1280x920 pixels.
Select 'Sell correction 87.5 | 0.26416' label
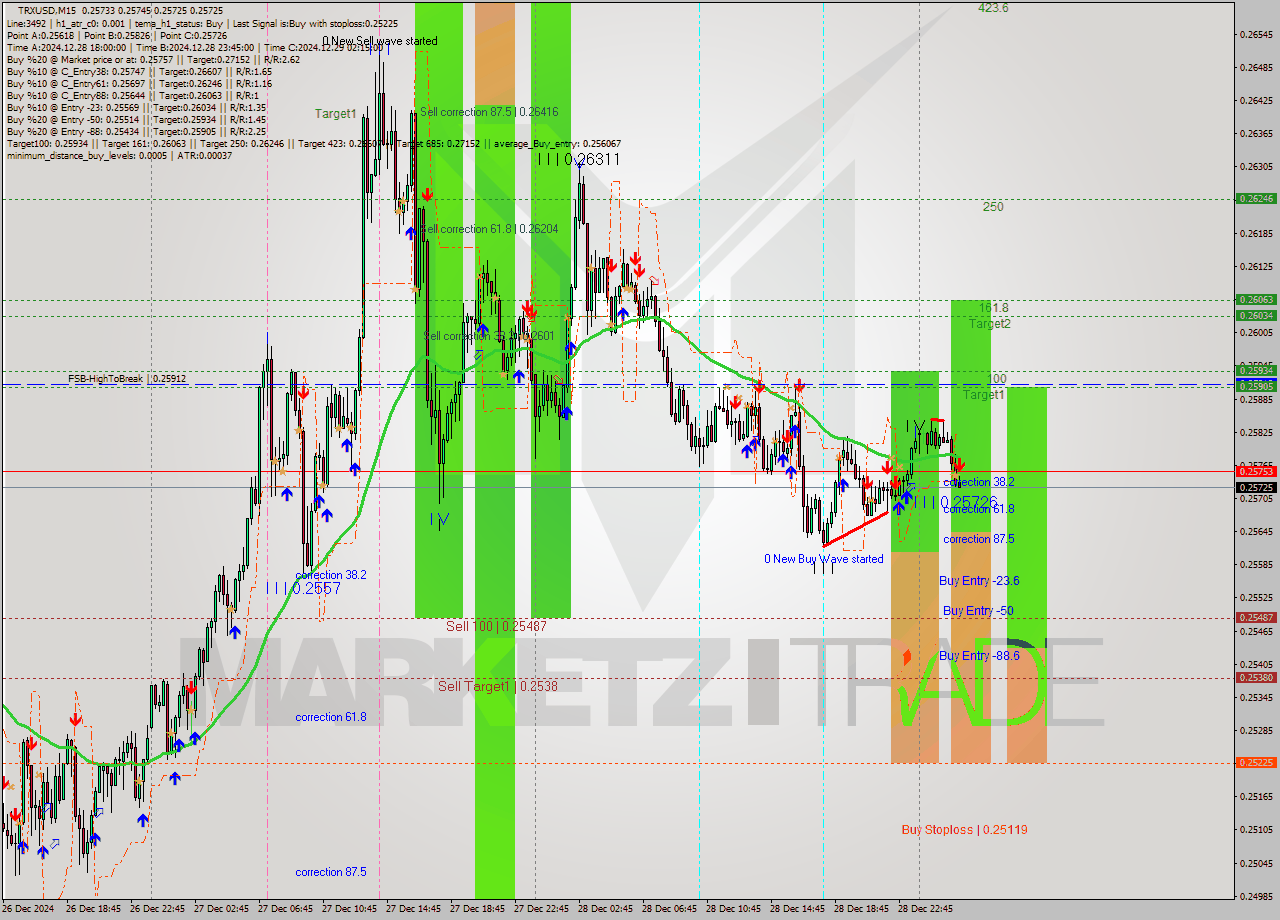(x=488, y=112)
